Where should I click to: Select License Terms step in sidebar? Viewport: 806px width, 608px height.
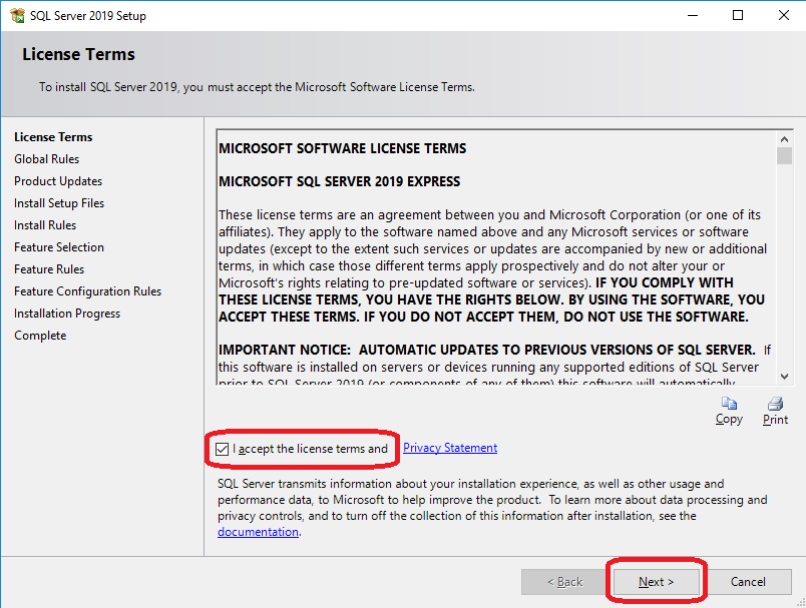tap(53, 137)
